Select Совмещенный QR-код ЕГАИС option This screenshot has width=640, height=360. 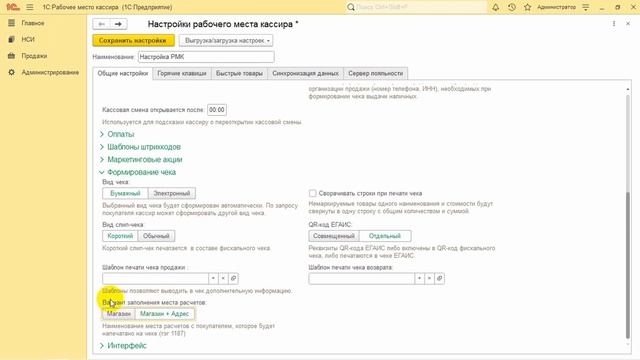(x=334, y=236)
